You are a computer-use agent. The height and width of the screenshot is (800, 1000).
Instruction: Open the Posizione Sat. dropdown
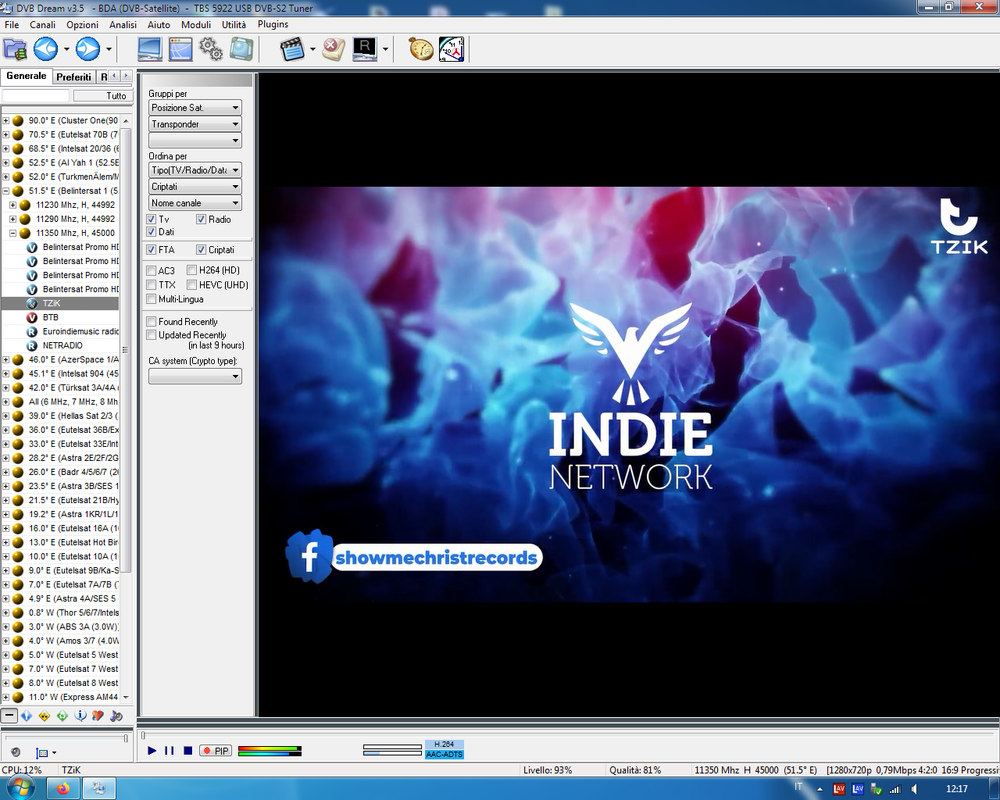click(195, 107)
